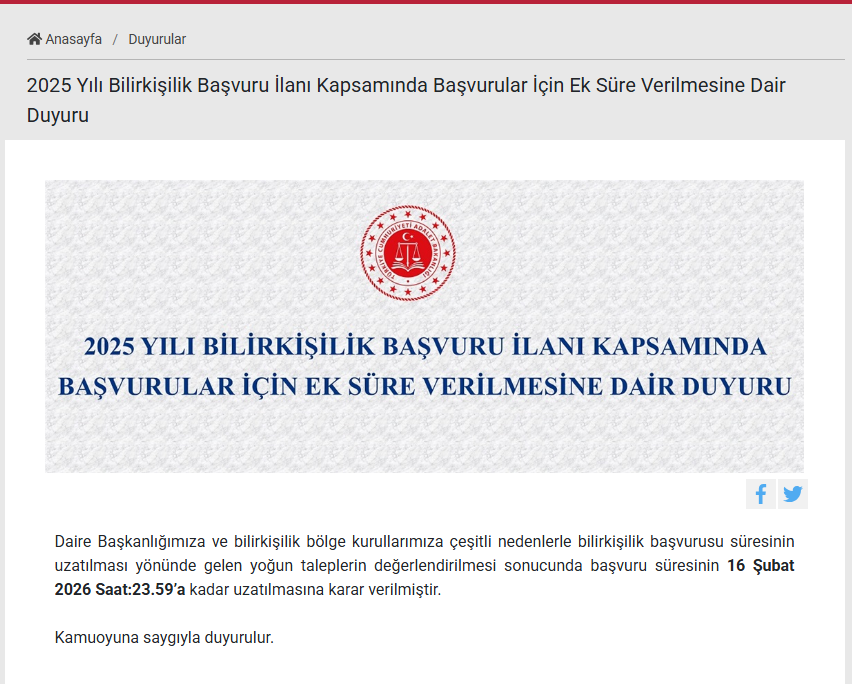Viewport: 852px width, 684px height.
Task: Open the Duyurular breadcrumb link
Action: click(157, 39)
